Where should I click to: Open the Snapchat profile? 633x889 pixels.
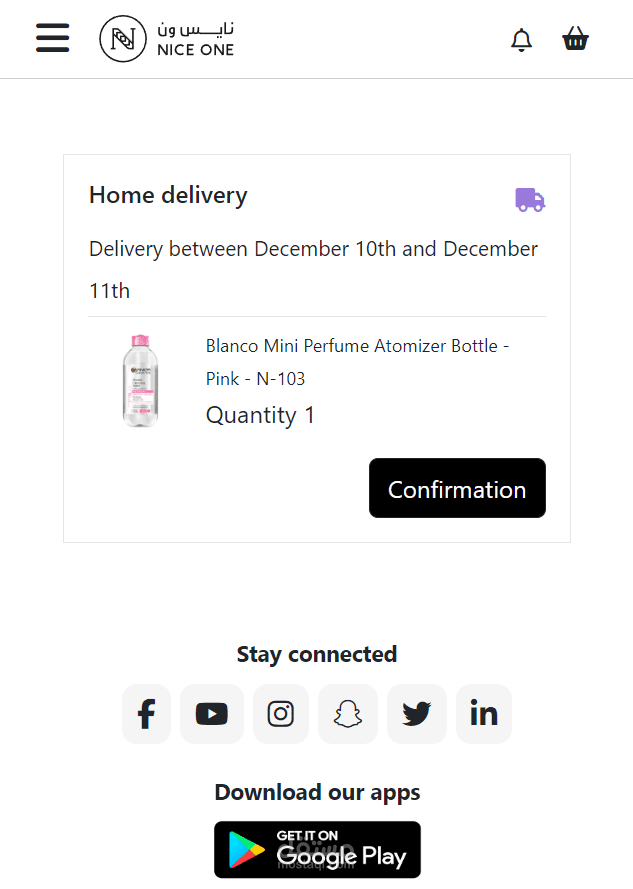pyautogui.click(x=348, y=714)
